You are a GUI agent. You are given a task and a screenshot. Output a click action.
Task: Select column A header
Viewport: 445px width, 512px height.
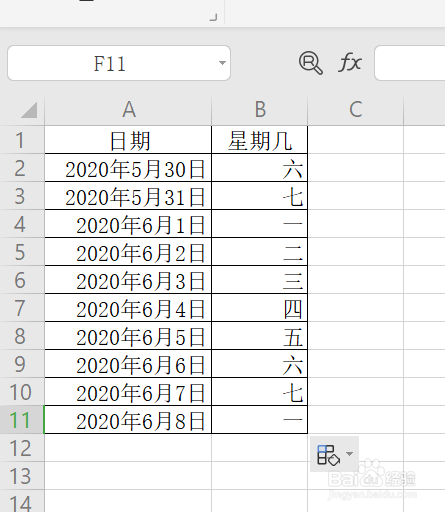point(128,110)
